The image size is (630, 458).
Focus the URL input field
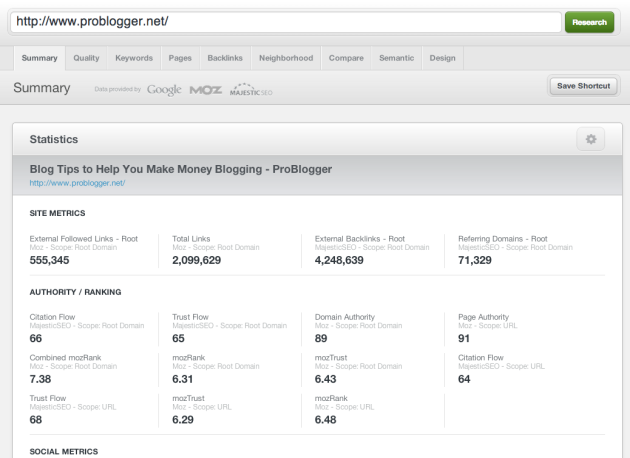[286, 22]
